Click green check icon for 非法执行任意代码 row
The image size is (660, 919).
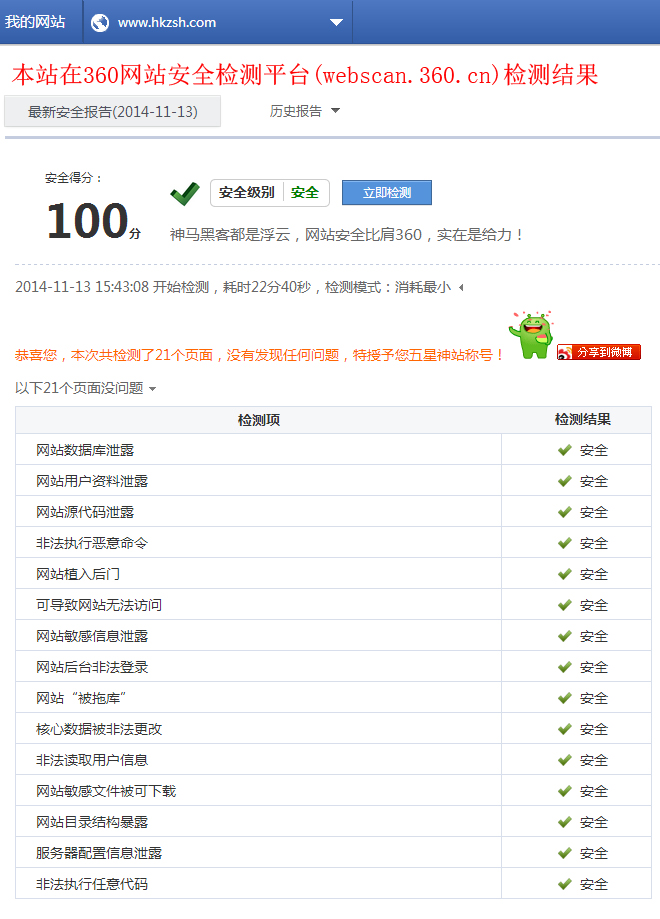pyautogui.click(x=565, y=884)
